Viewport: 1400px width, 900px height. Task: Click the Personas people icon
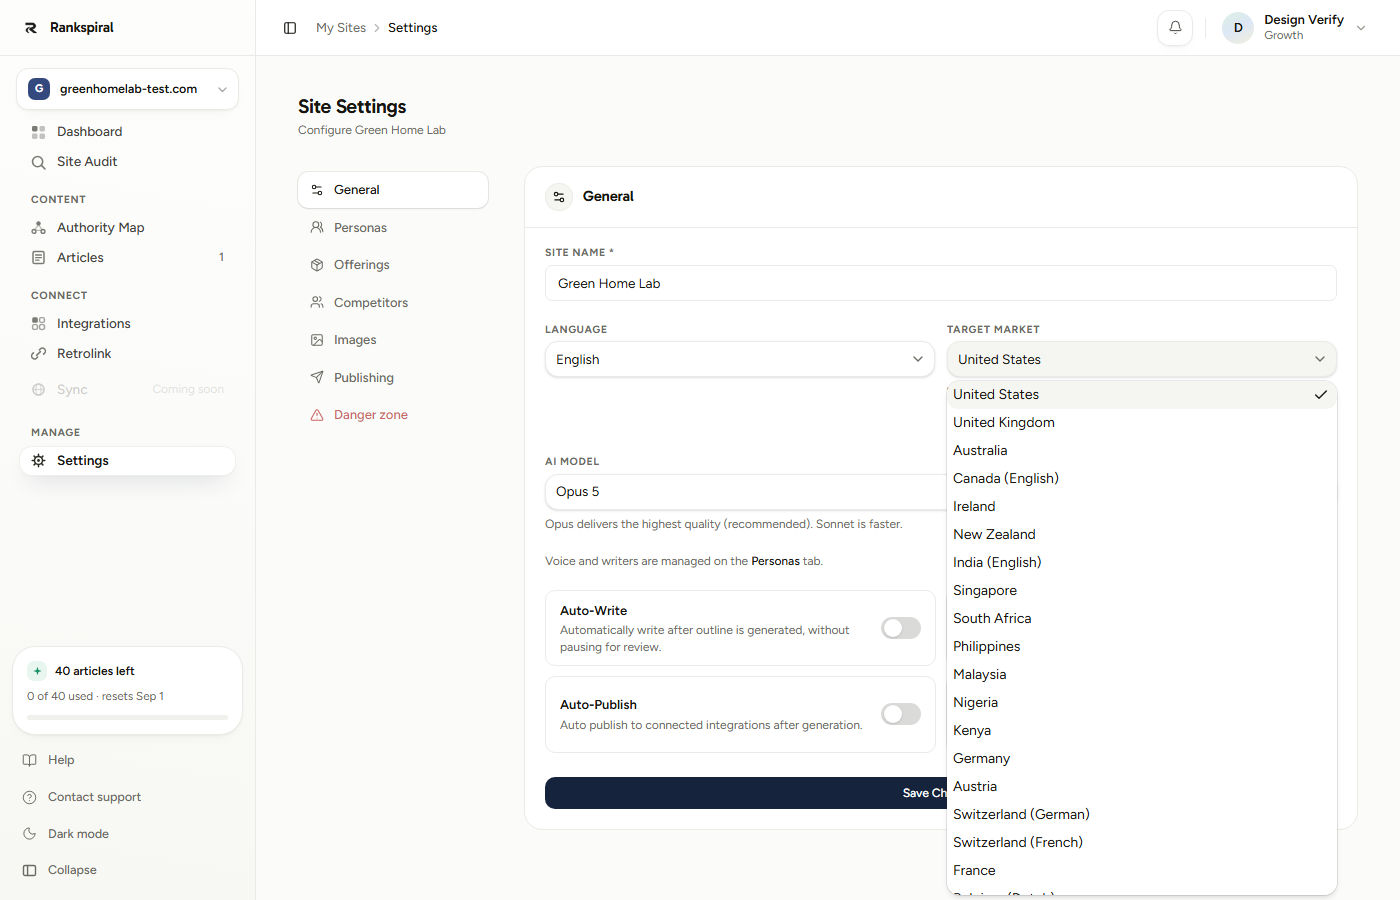coord(317,228)
